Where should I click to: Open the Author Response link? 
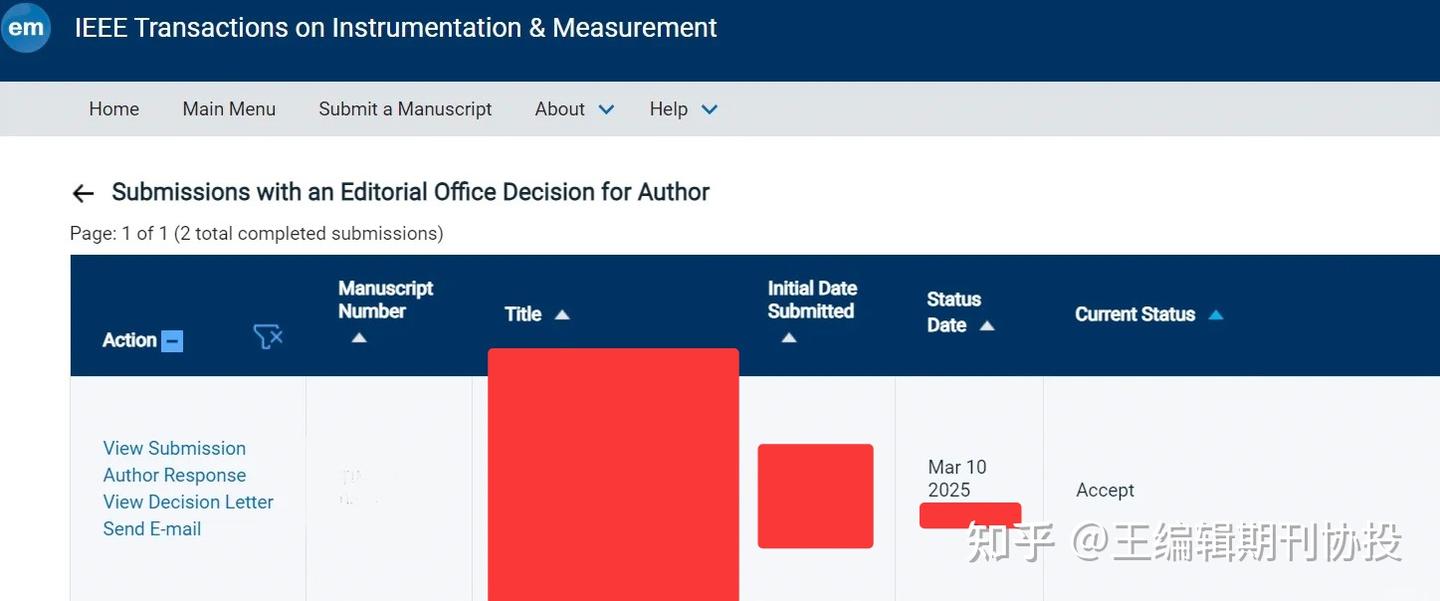point(174,475)
